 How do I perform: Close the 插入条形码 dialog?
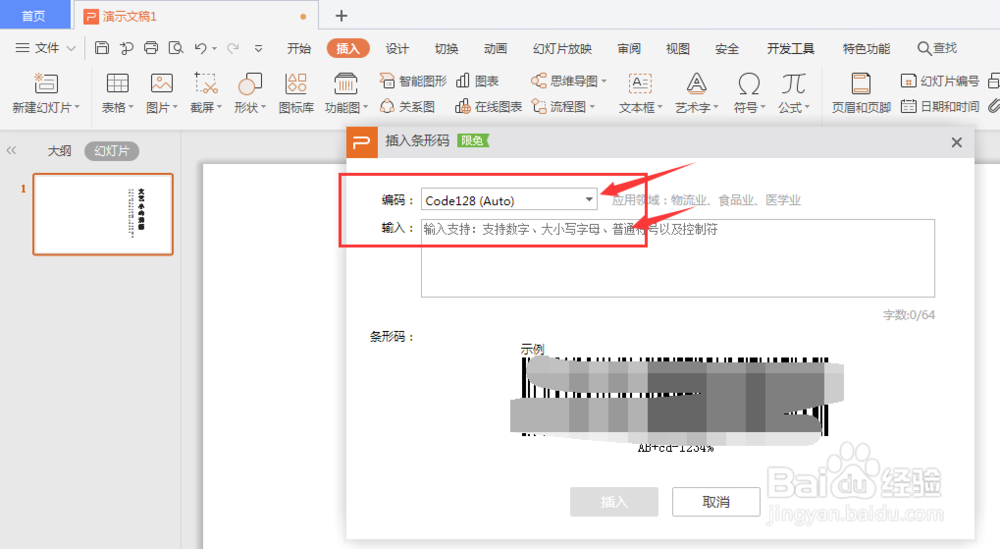pyautogui.click(x=956, y=142)
